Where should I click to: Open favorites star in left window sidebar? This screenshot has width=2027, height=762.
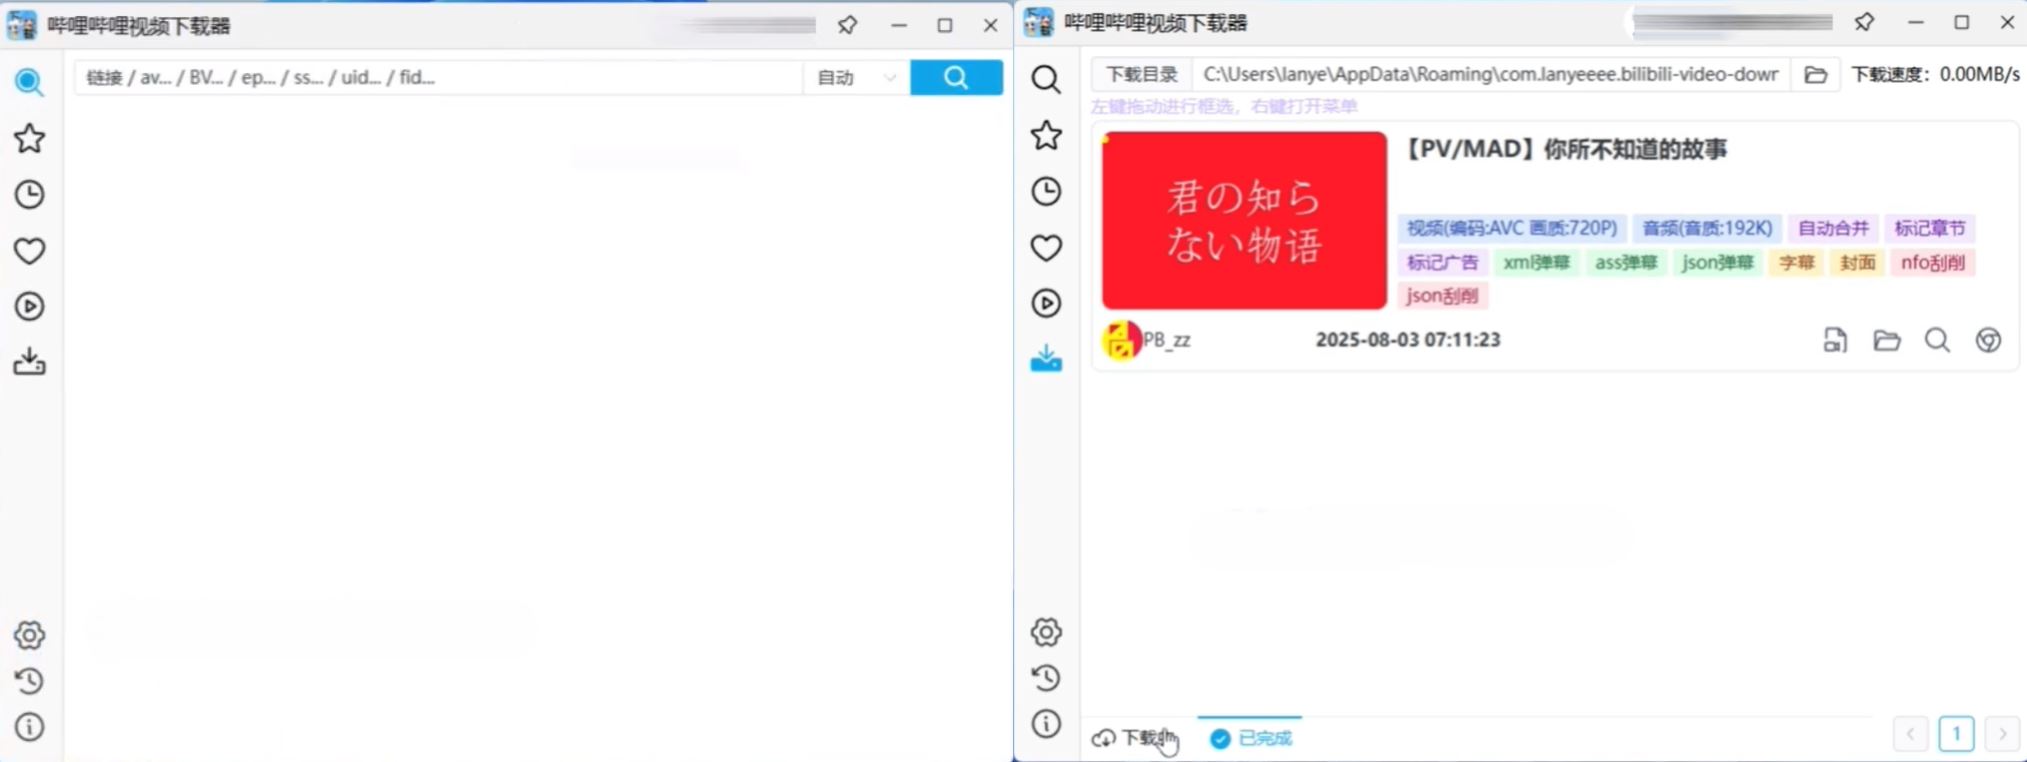[29, 138]
